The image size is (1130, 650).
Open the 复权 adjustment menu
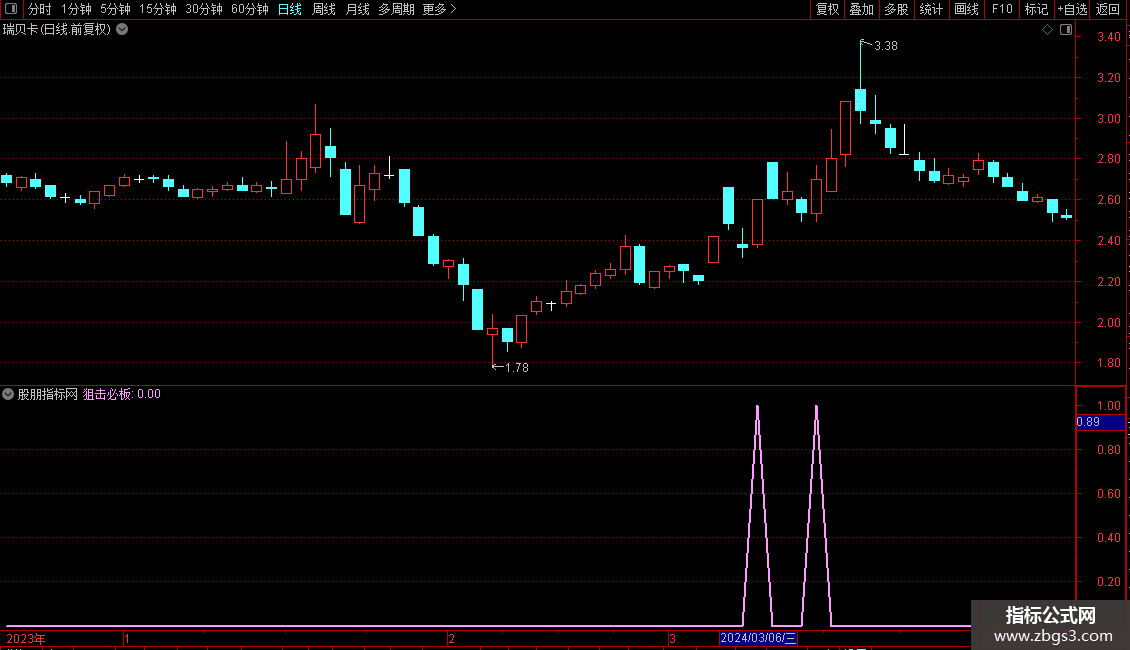tap(827, 9)
